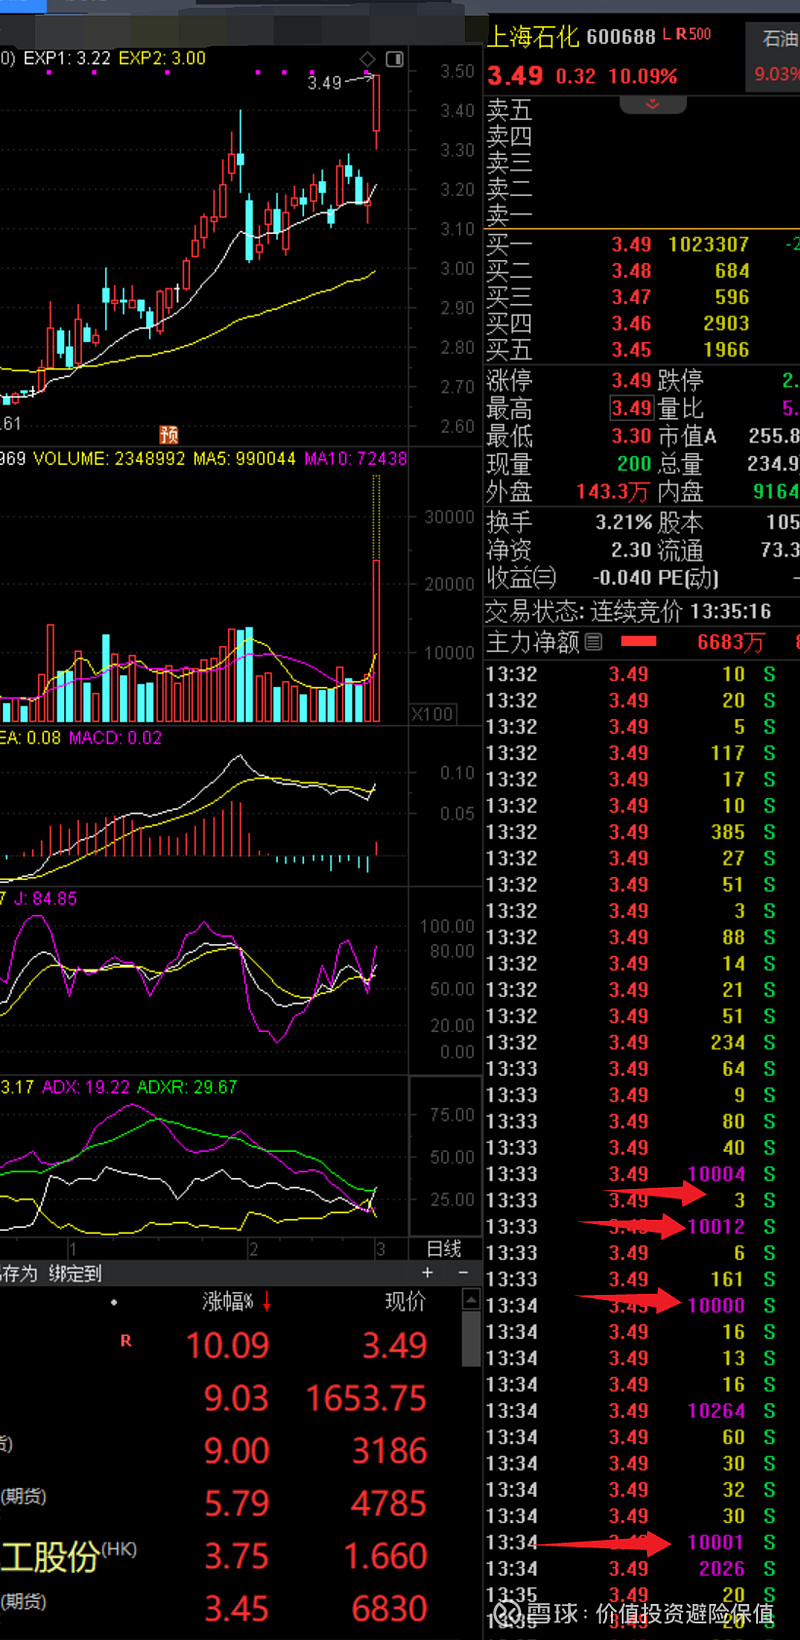Viewport: 800px width, 1640px height.
Task: Click the watchlist vertical scrollbar thumb
Action: pyautogui.click(x=471, y=1338)
